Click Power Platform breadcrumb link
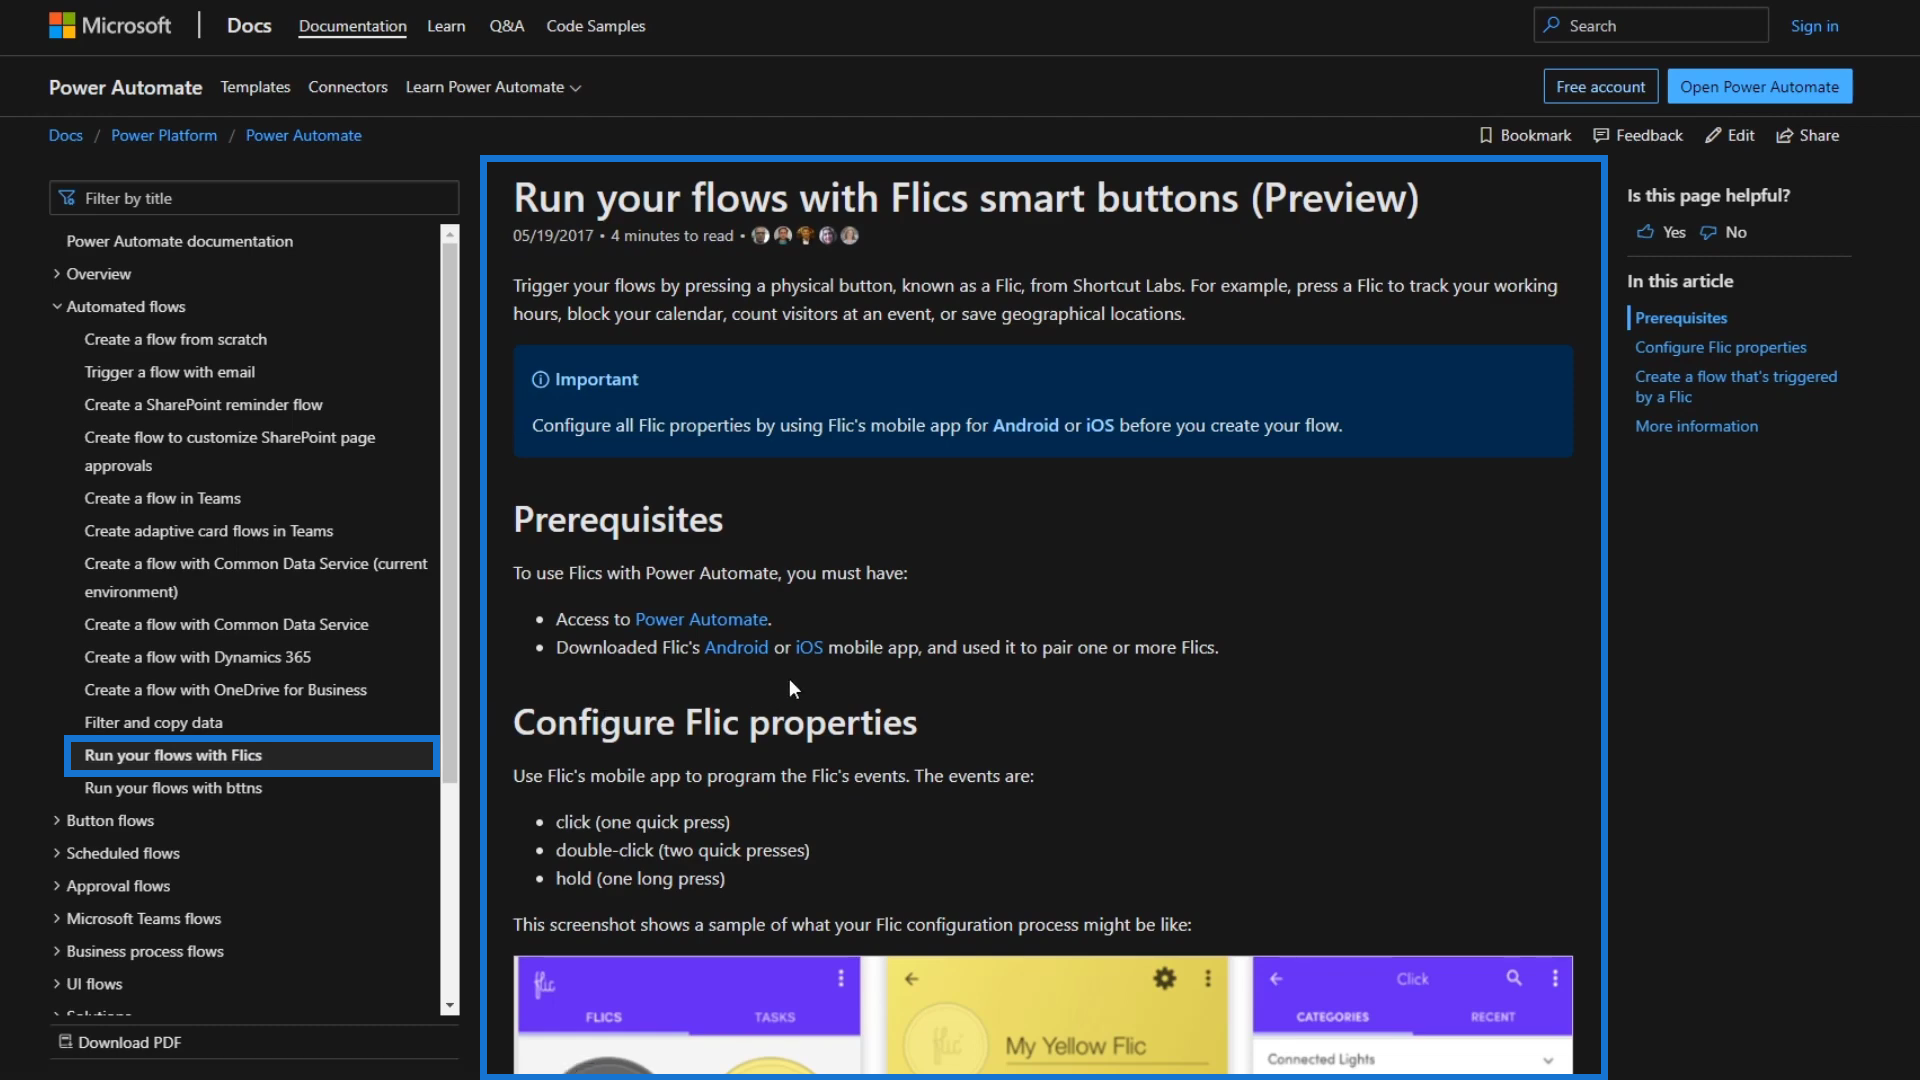This screenshot has height=1080, width=1920. pyautogui.click(x=164, y=135)
